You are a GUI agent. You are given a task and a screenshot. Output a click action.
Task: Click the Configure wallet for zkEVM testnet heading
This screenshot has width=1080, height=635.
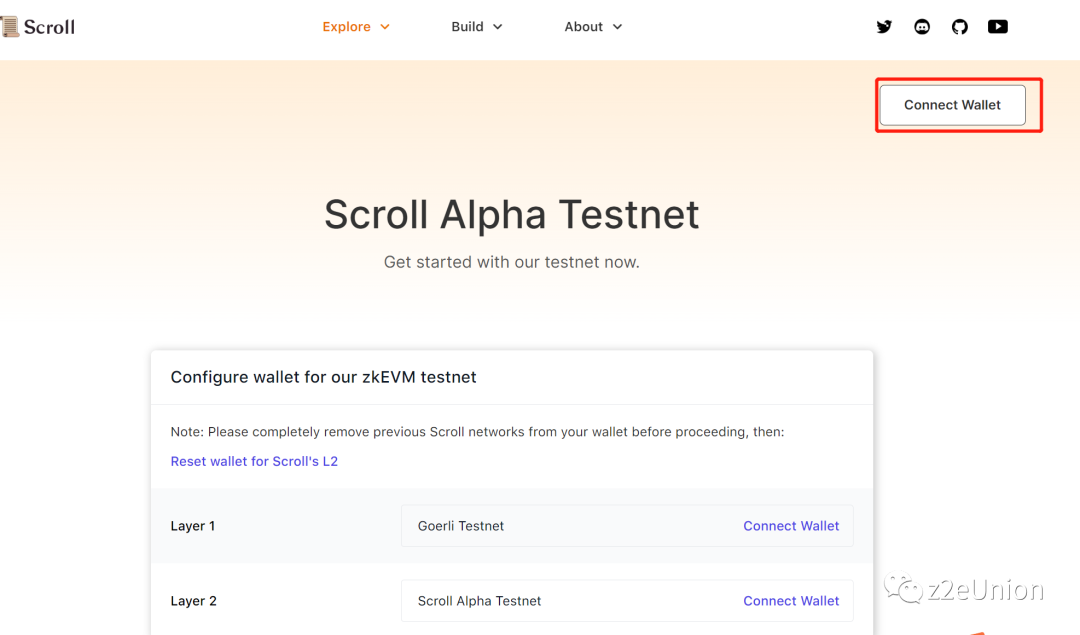pos(323,377)
